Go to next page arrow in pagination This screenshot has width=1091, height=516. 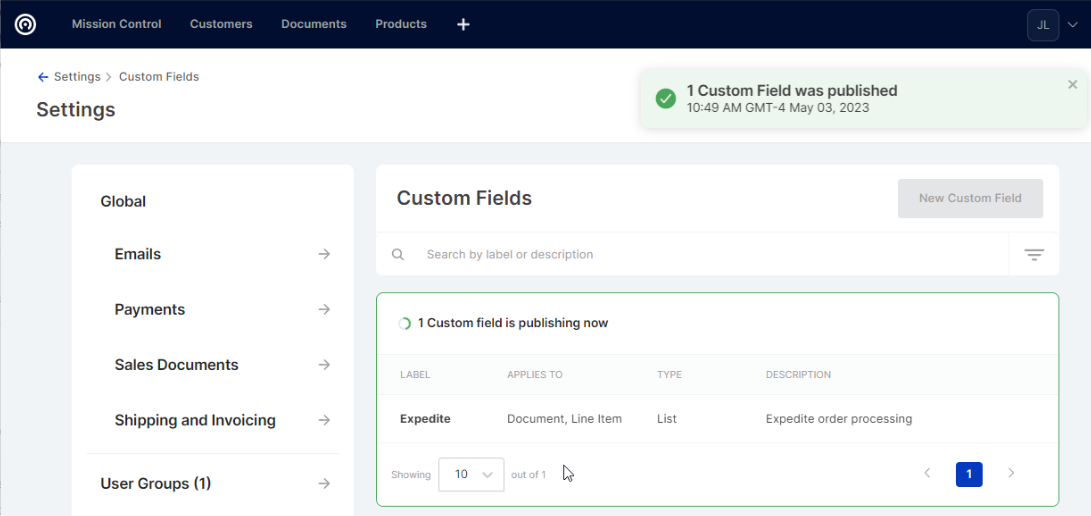tap(1011, 473)
